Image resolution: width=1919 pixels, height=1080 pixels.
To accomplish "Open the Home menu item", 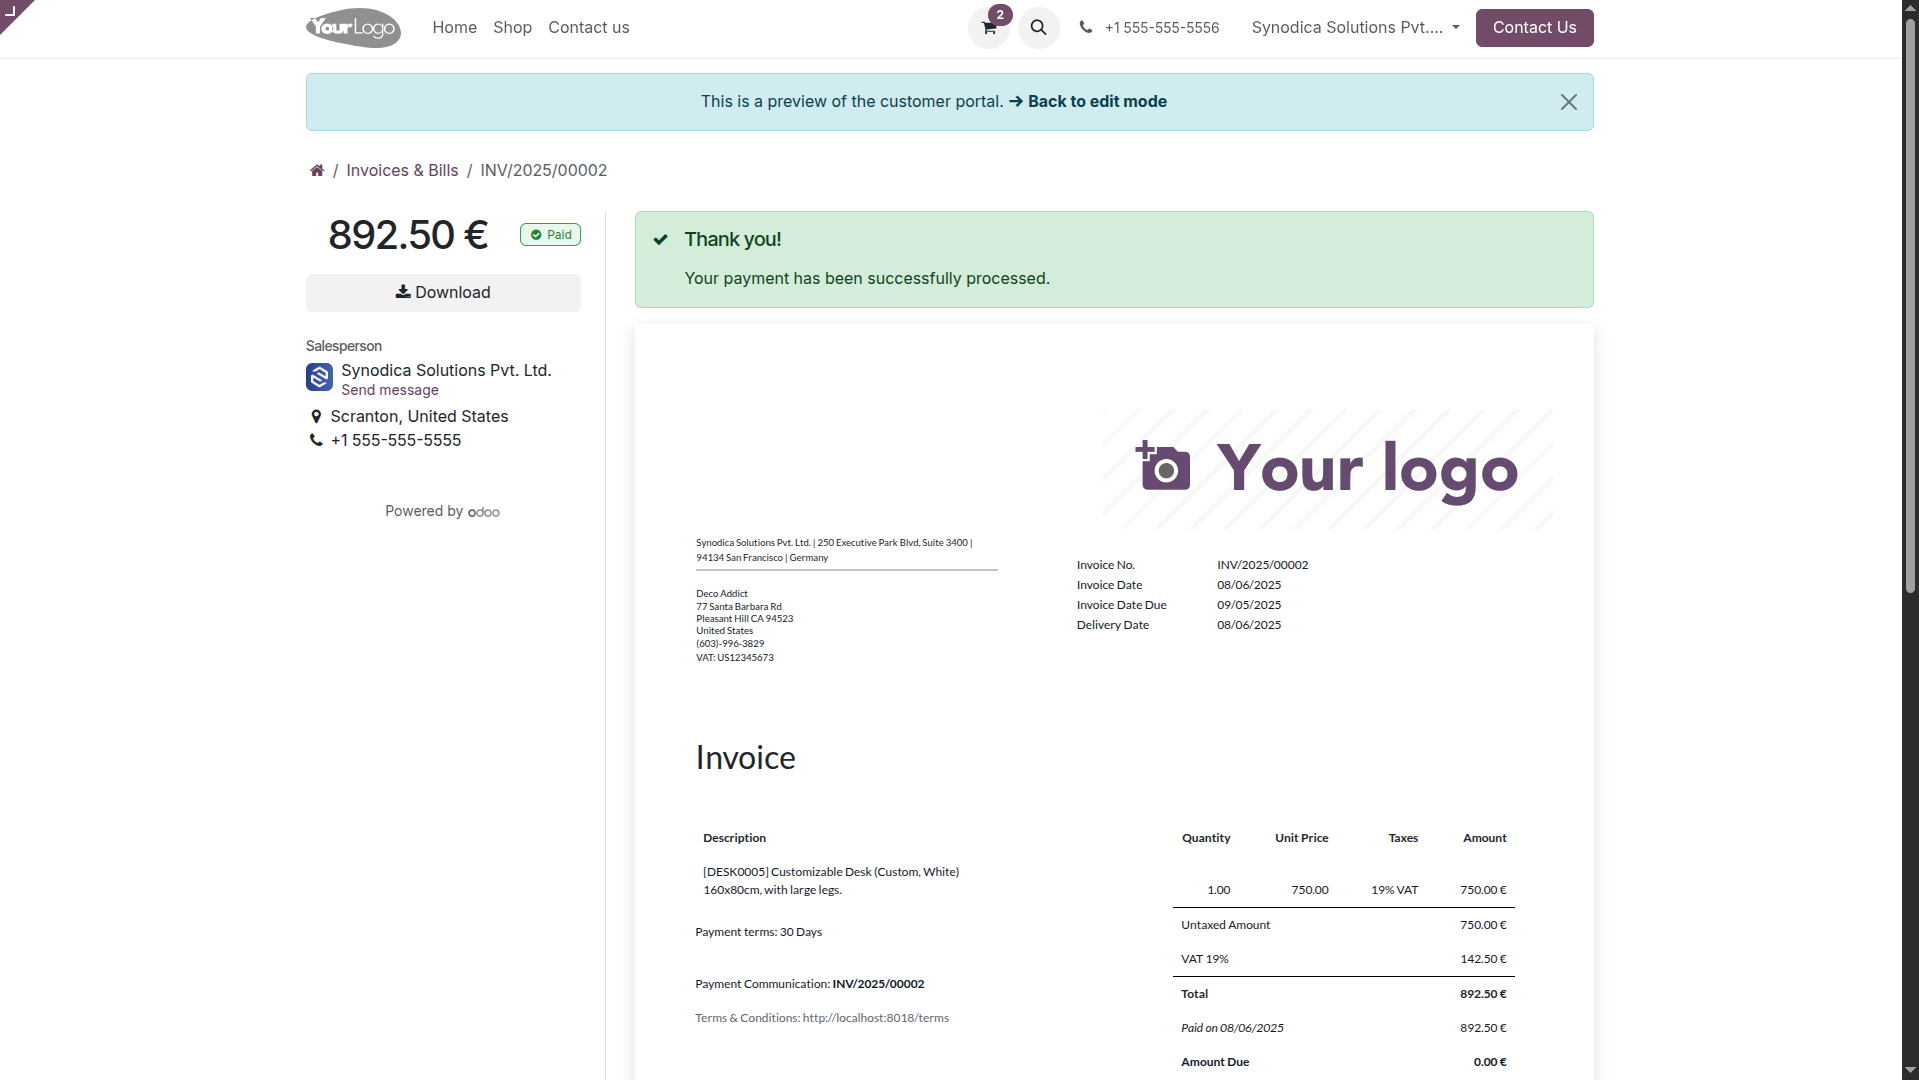I will click(455, 28).
